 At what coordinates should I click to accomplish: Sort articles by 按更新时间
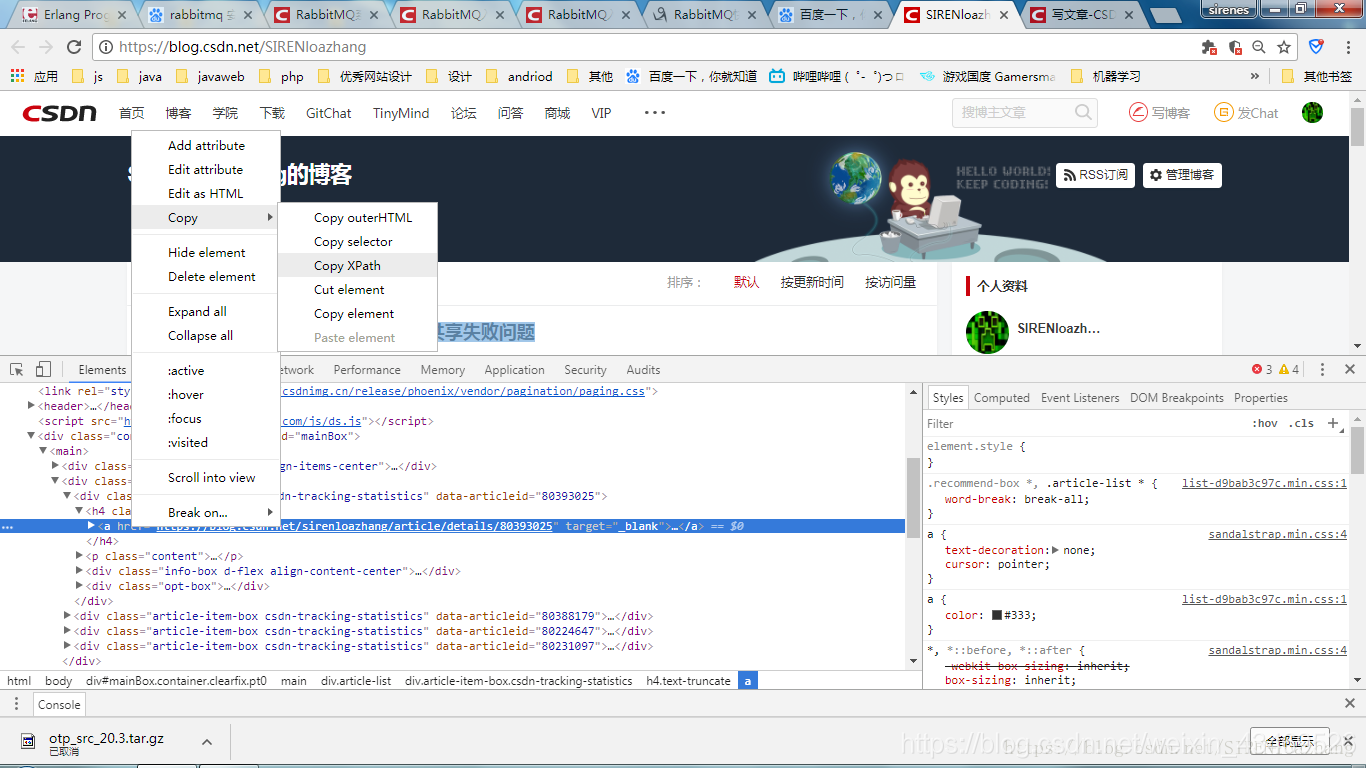click(812, 282)
